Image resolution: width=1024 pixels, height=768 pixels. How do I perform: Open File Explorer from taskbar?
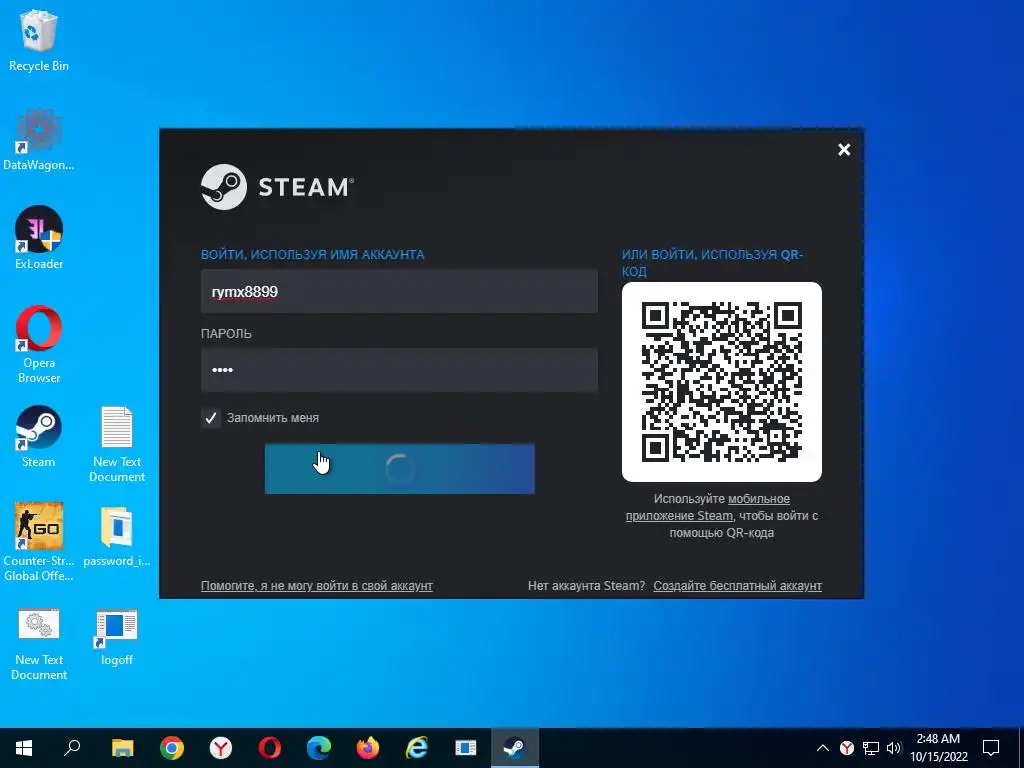pyautogui.click(x=122, y=748)
